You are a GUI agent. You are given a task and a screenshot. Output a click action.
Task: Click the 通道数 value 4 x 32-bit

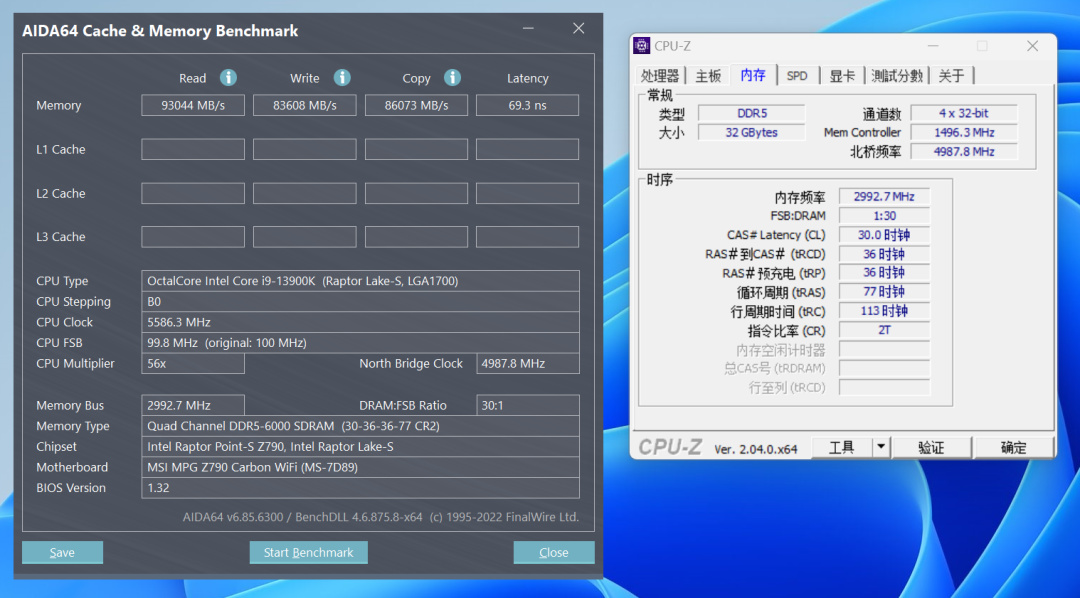tap(964, 113)
